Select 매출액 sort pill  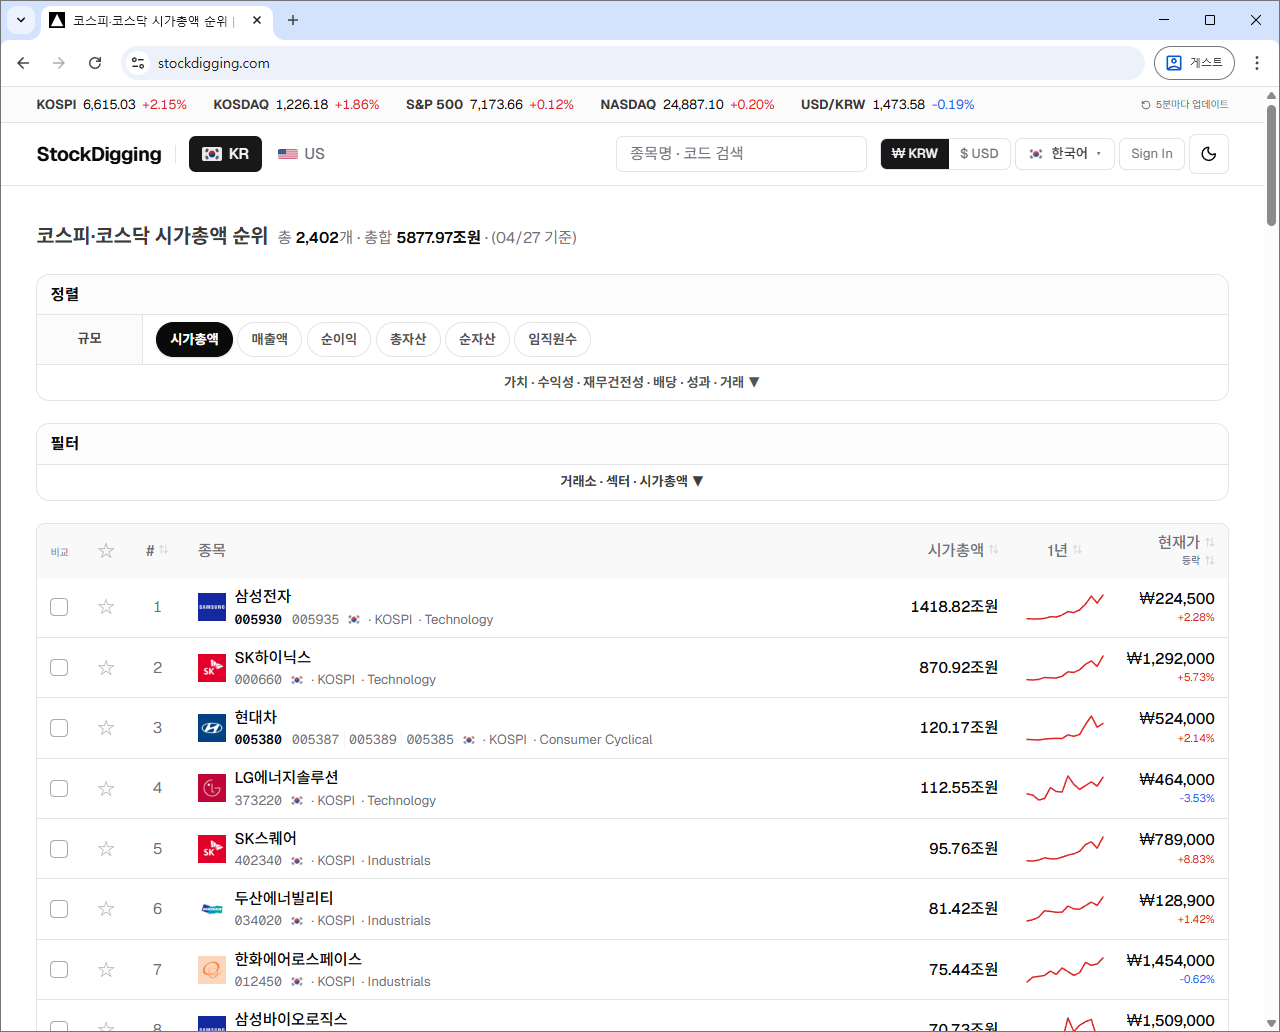tap(269, 340)
